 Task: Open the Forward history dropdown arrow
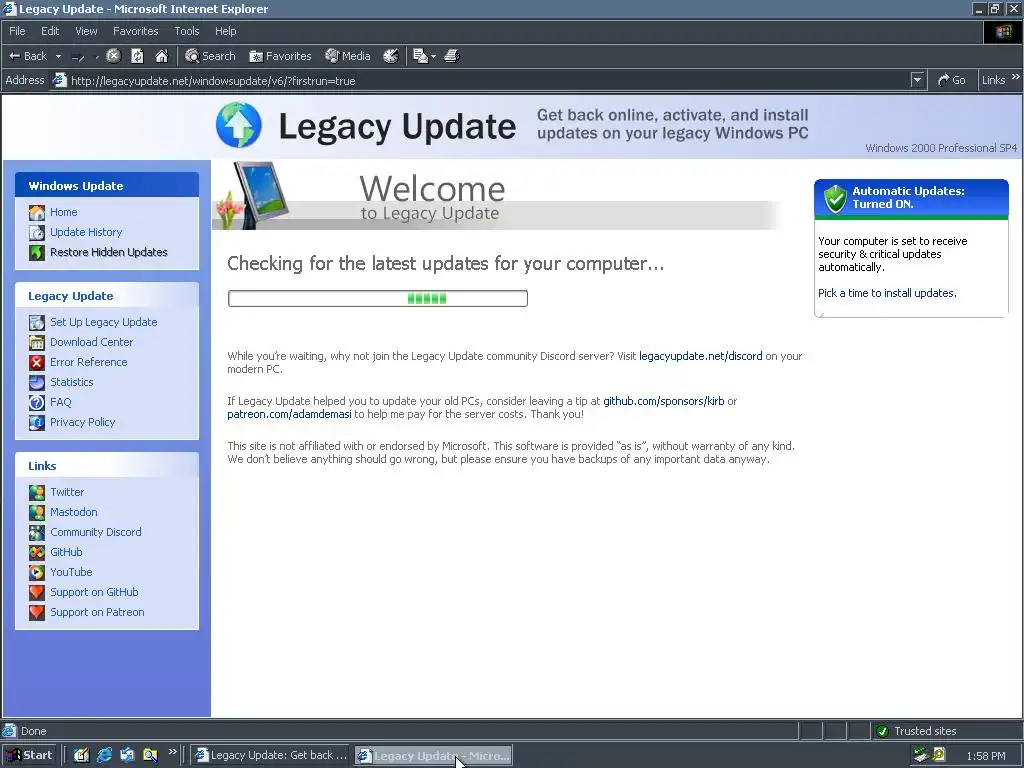tap(97, 56)
